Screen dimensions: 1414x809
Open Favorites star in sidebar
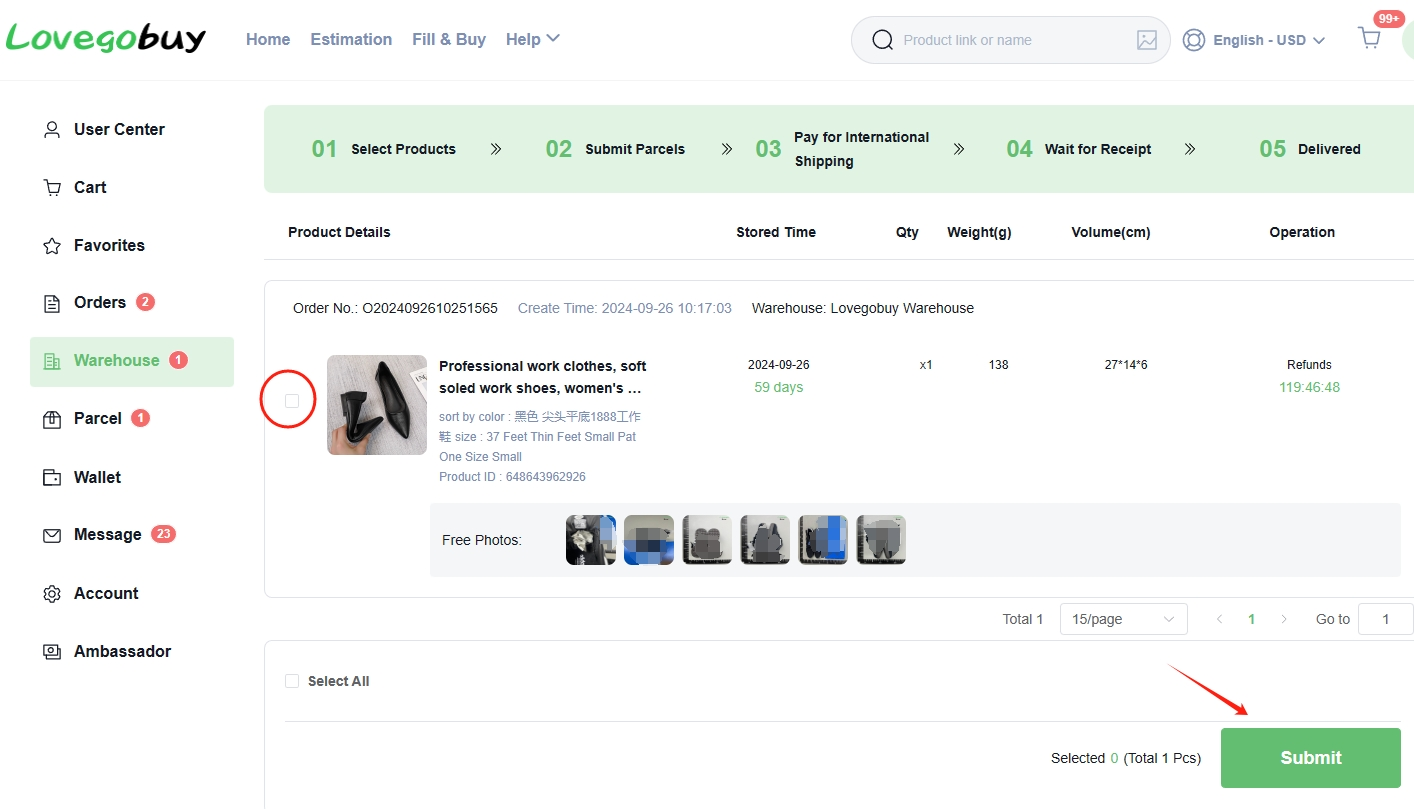(x=52, y=245)
